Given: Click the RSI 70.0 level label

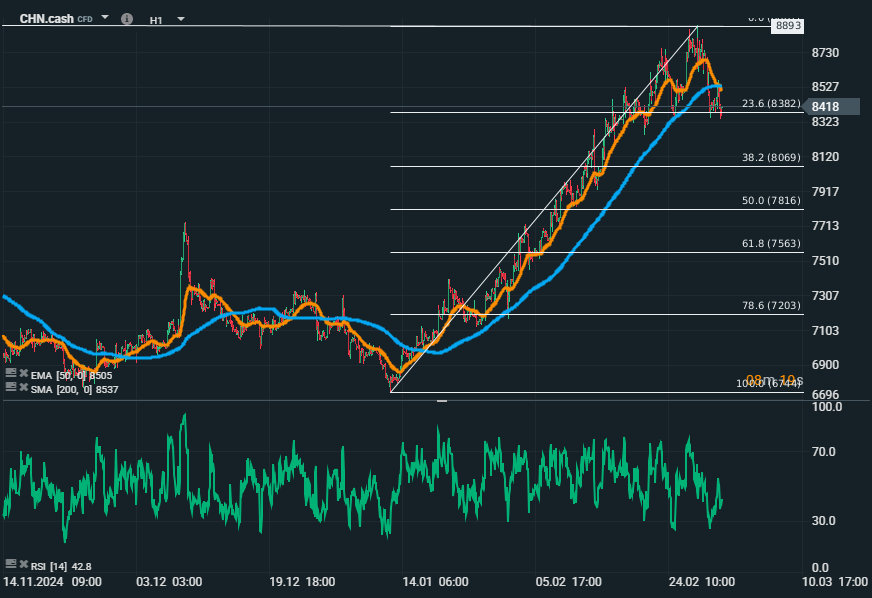Looking at the screenshot, I should [x=824, y=452].
